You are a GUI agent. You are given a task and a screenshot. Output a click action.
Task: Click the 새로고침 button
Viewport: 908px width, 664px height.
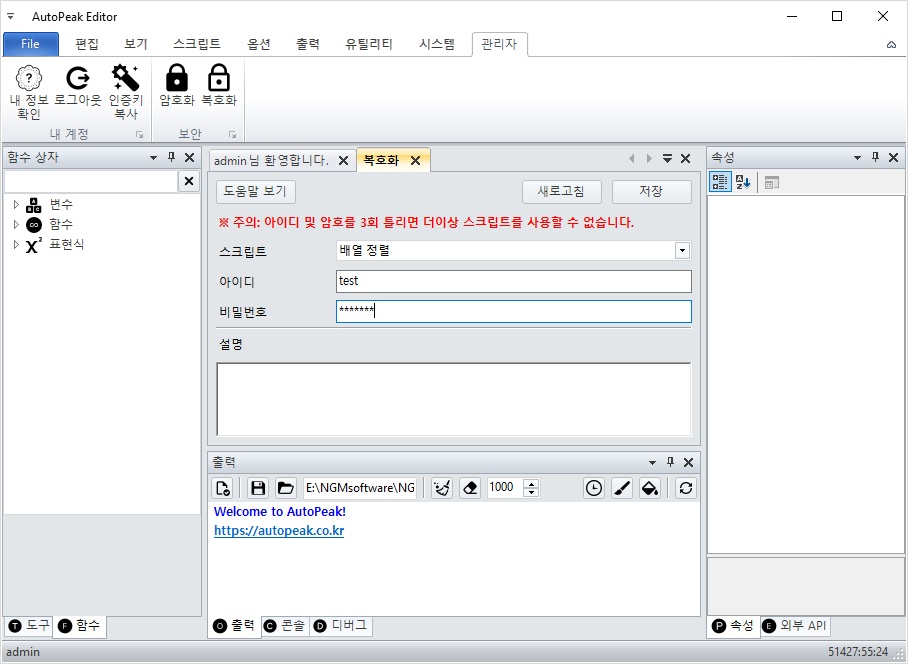pos(561,192)
